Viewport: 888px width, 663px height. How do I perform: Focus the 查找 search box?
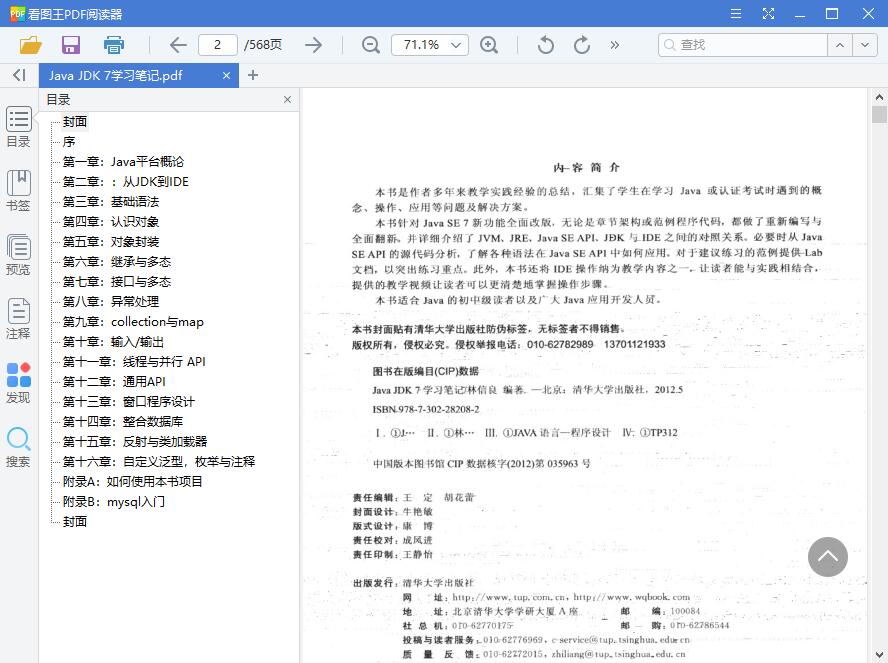click(x=742, y=45)
